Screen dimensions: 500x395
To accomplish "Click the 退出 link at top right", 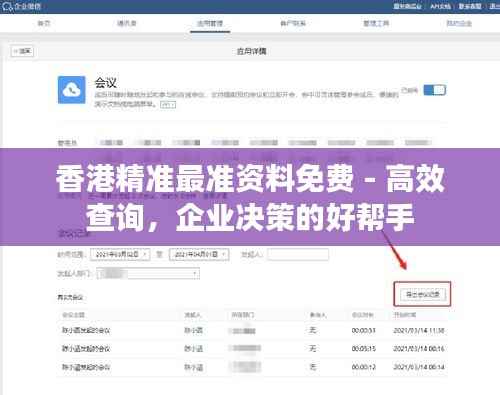I will [495, 6].
